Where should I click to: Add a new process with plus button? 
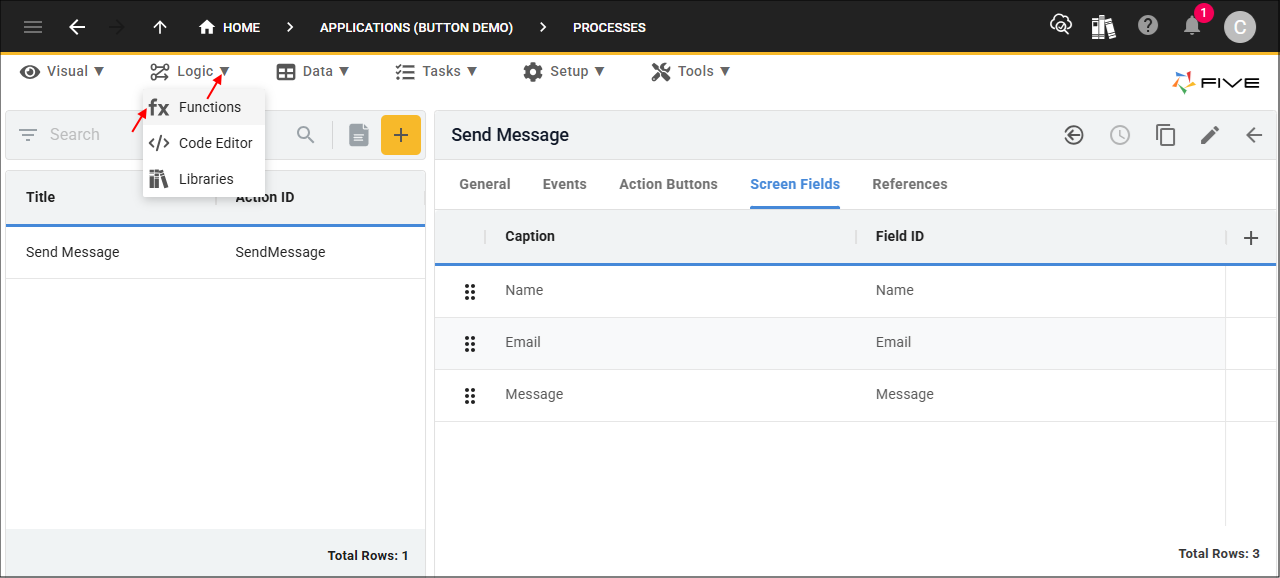tap(401, 135)
